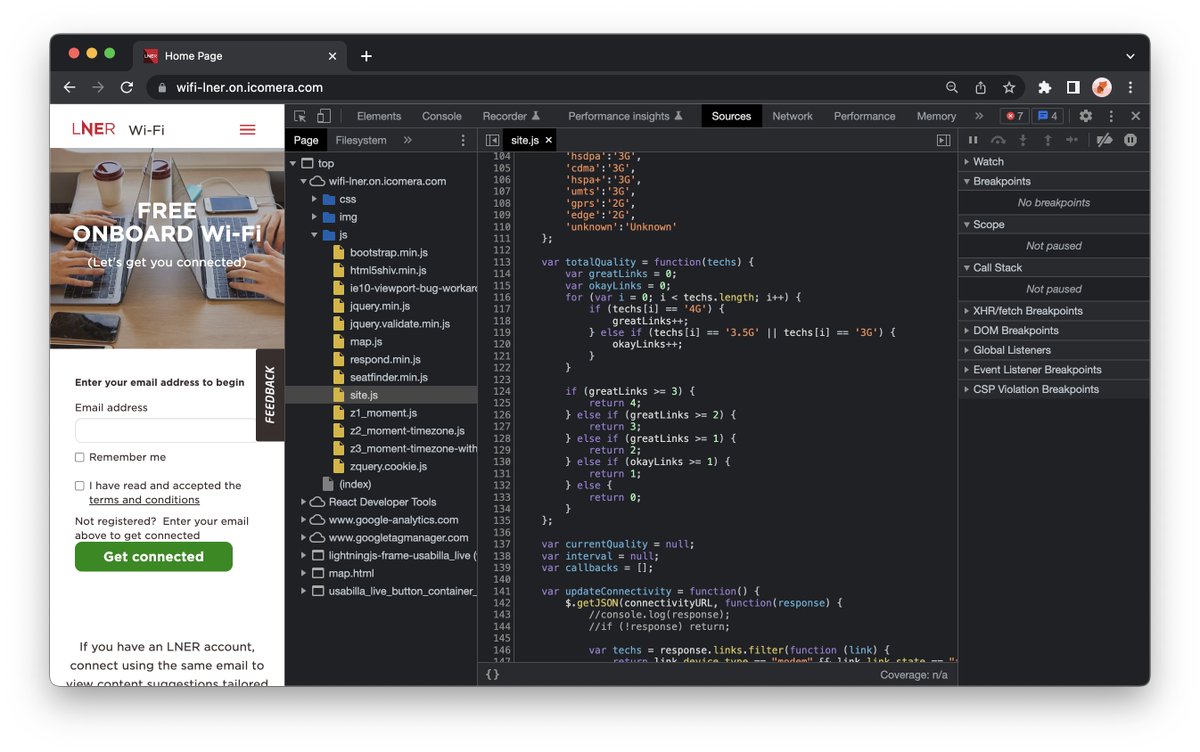Image resolution: width=1200 pixels, height=752 pixels.
Task: Open (index) file in tree
Action: (355, 484)
